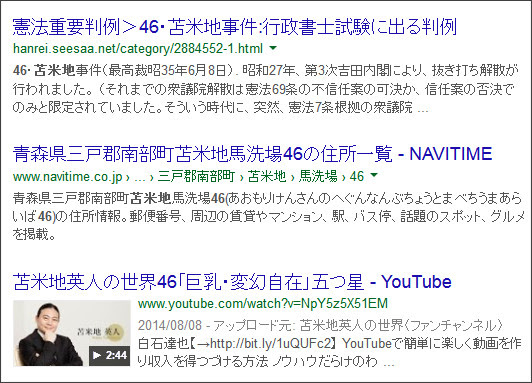
Task: Click 馬洗場 in the navitime breadcrumb
Action: pos(318,177)
